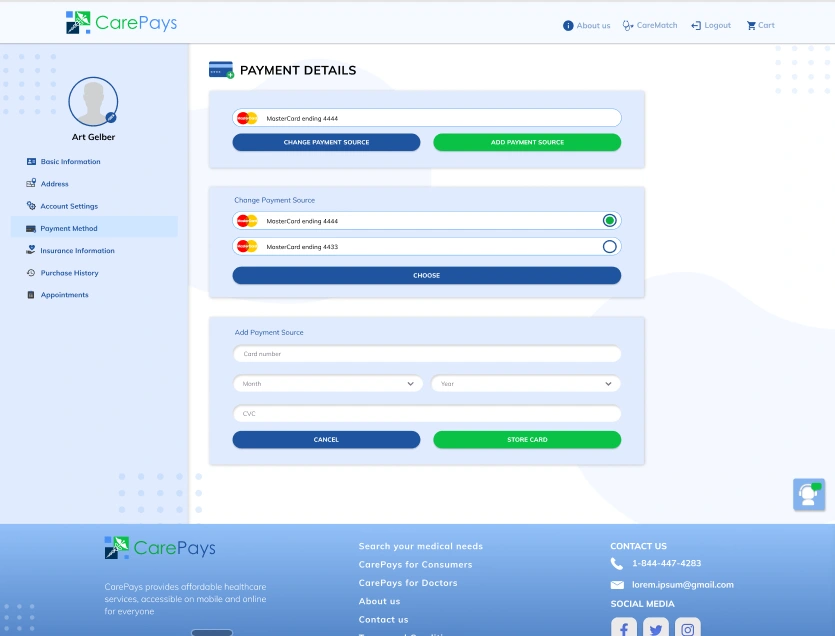Open the shopping Cart icon
835x636 pixels.
point(751,26)
